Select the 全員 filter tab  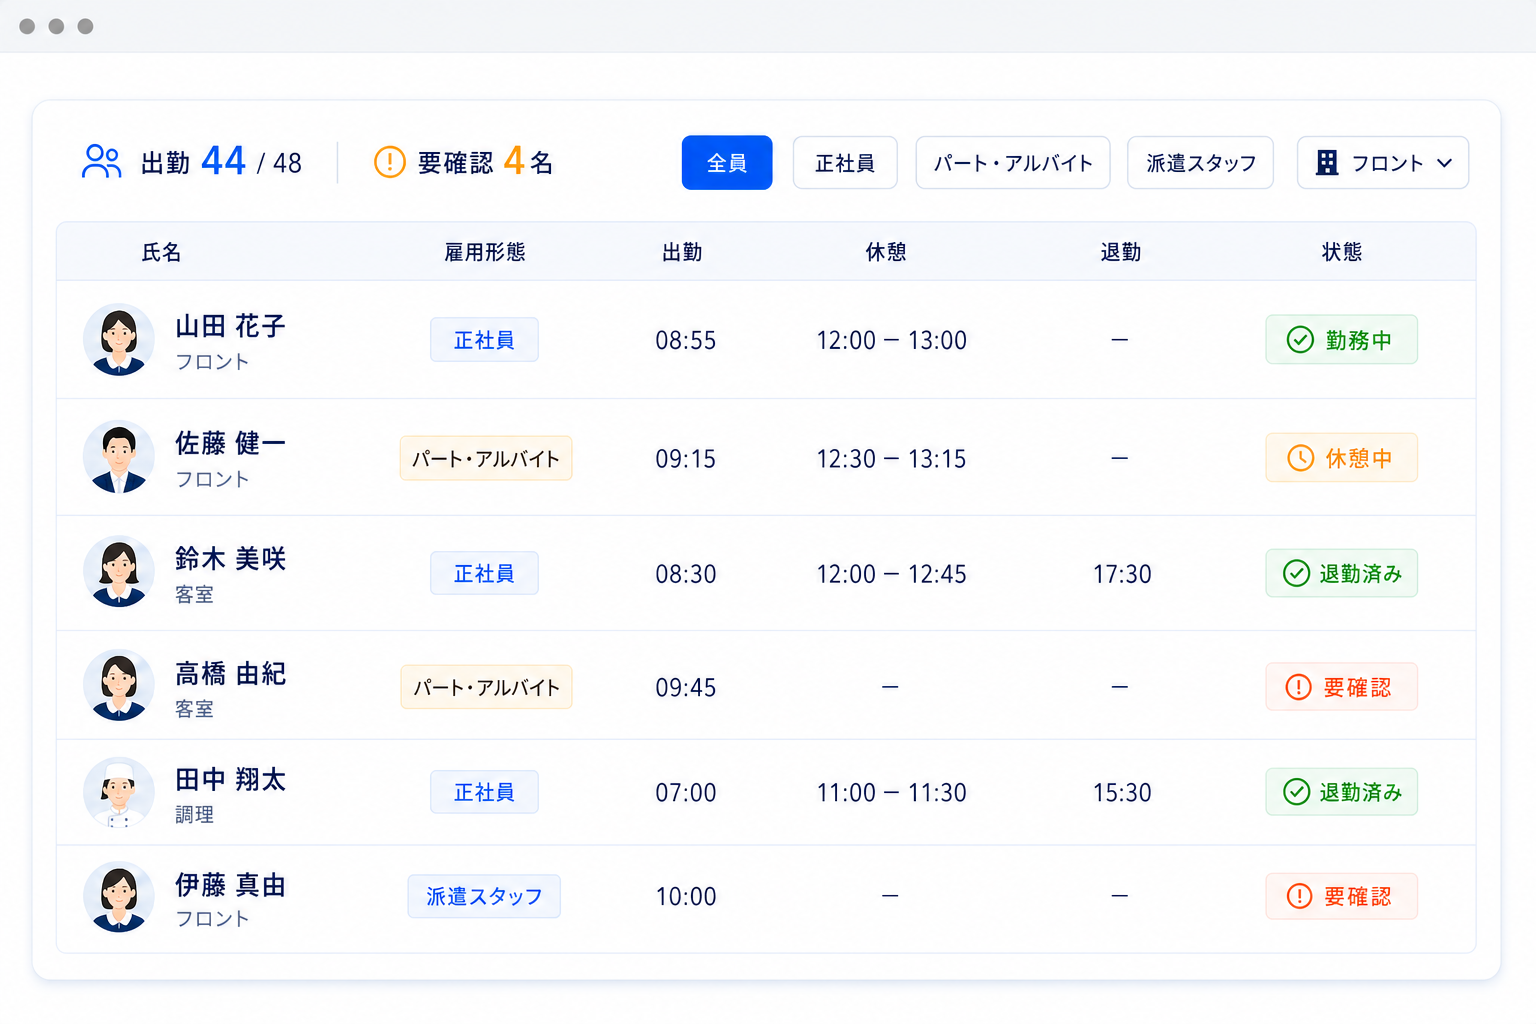click(x=727, y=163)
